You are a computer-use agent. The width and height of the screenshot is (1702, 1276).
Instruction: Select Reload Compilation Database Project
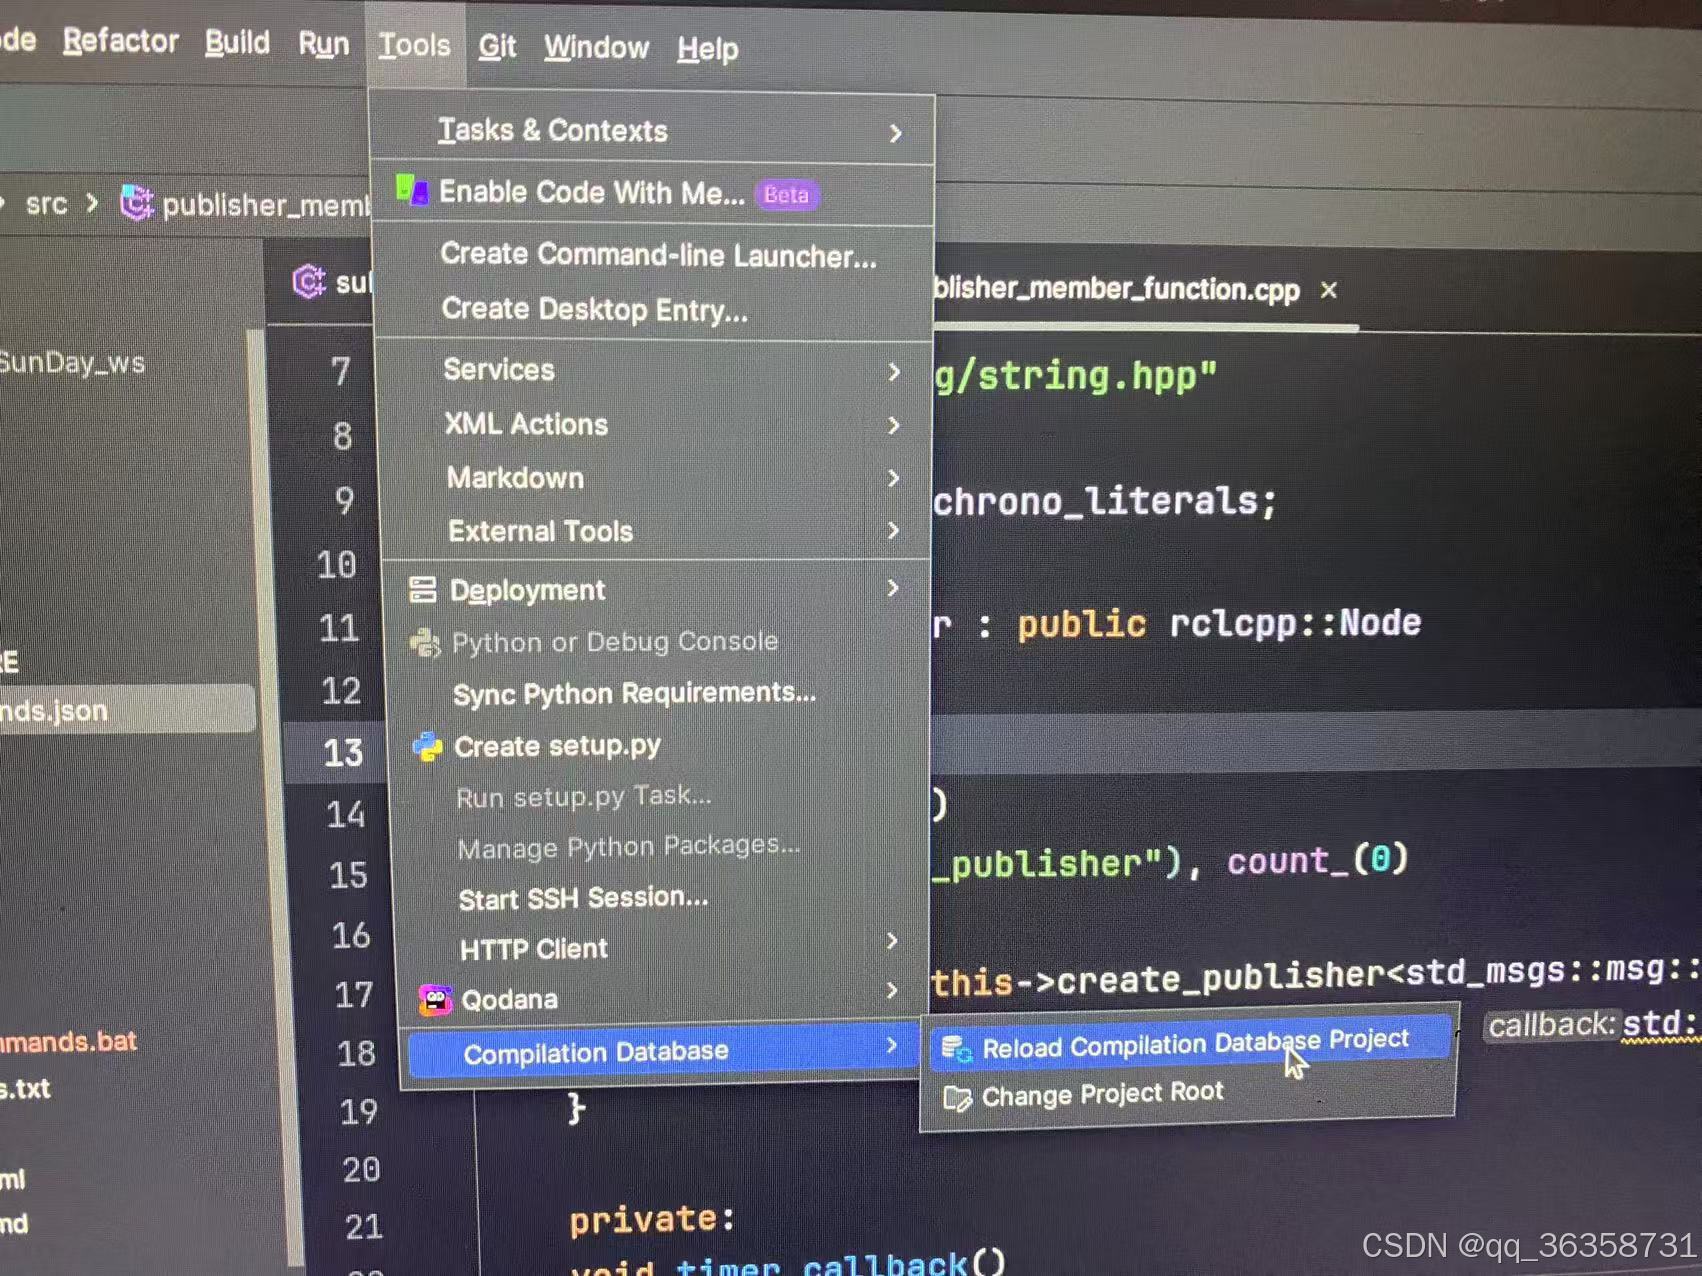tap(1194, 1046)
